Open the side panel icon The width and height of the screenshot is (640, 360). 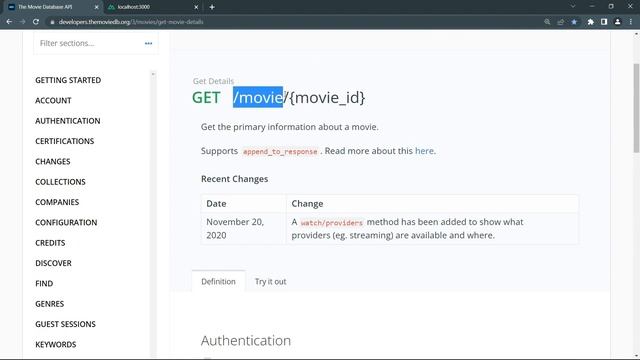[x=604, y=22]
